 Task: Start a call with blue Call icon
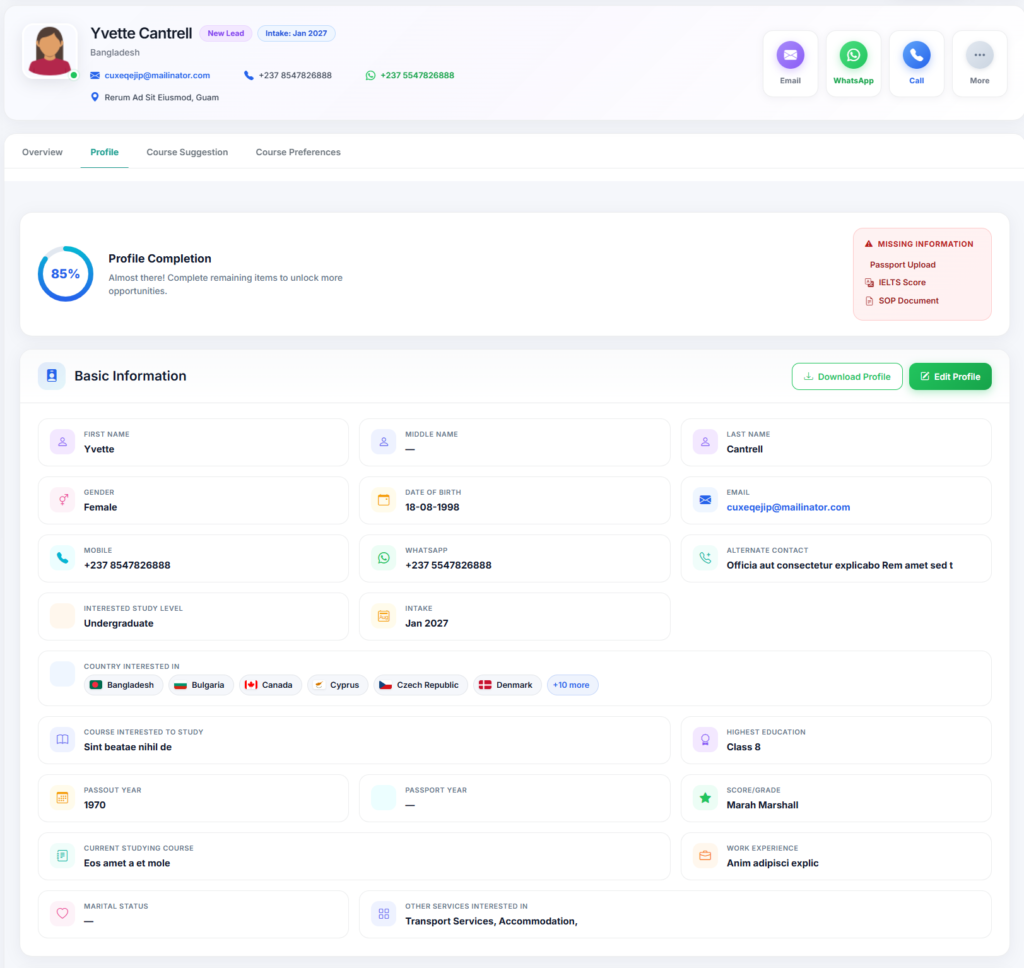click(916, 56)
